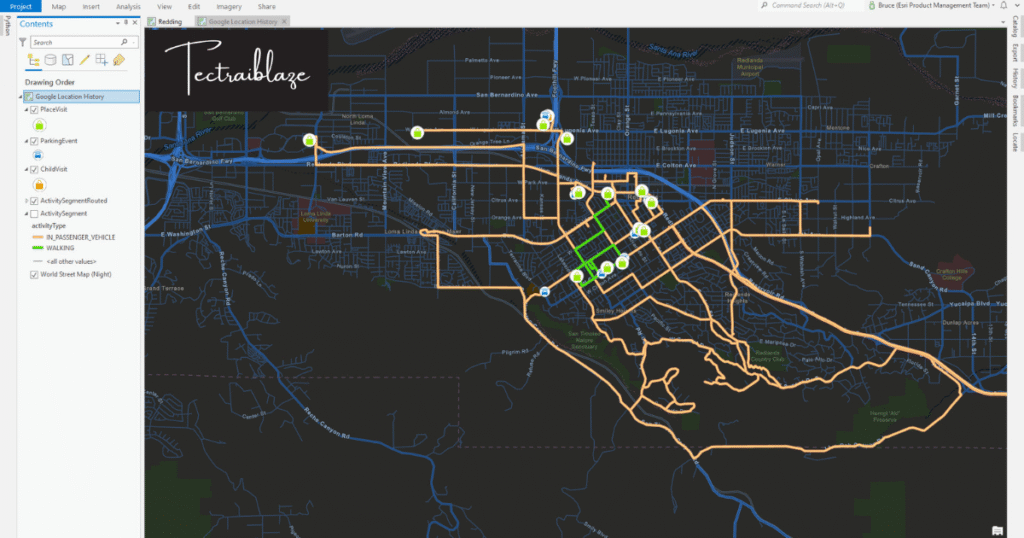Open the Python side pane tab
The width and height of the screenshot is (1024, 538).
pos(7,26)
